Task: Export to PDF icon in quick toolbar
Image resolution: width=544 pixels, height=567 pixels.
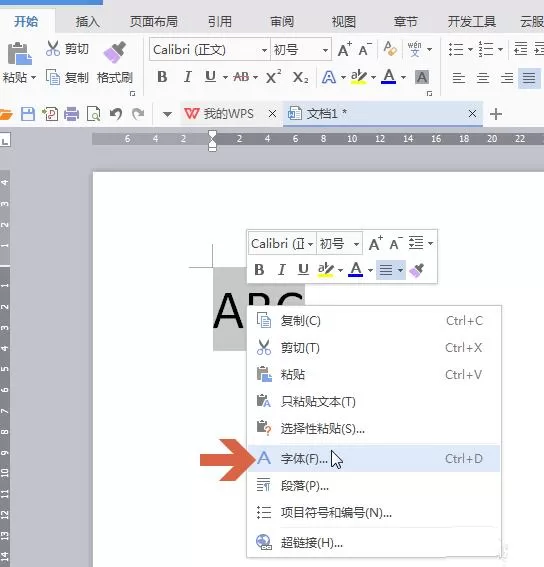Action: click(x=50, y=114)
